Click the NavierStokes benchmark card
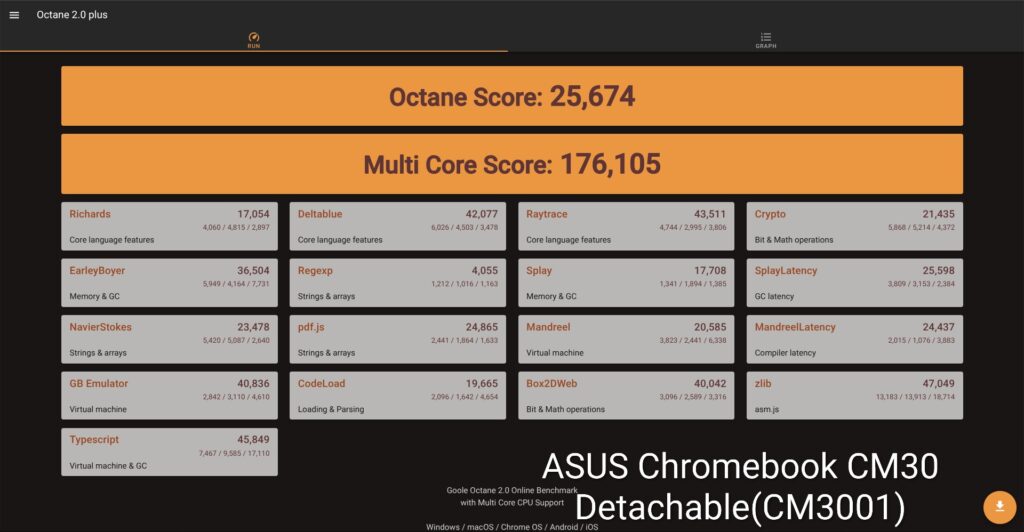This screenshot has height=532, width=1024. tap(169, 339)
